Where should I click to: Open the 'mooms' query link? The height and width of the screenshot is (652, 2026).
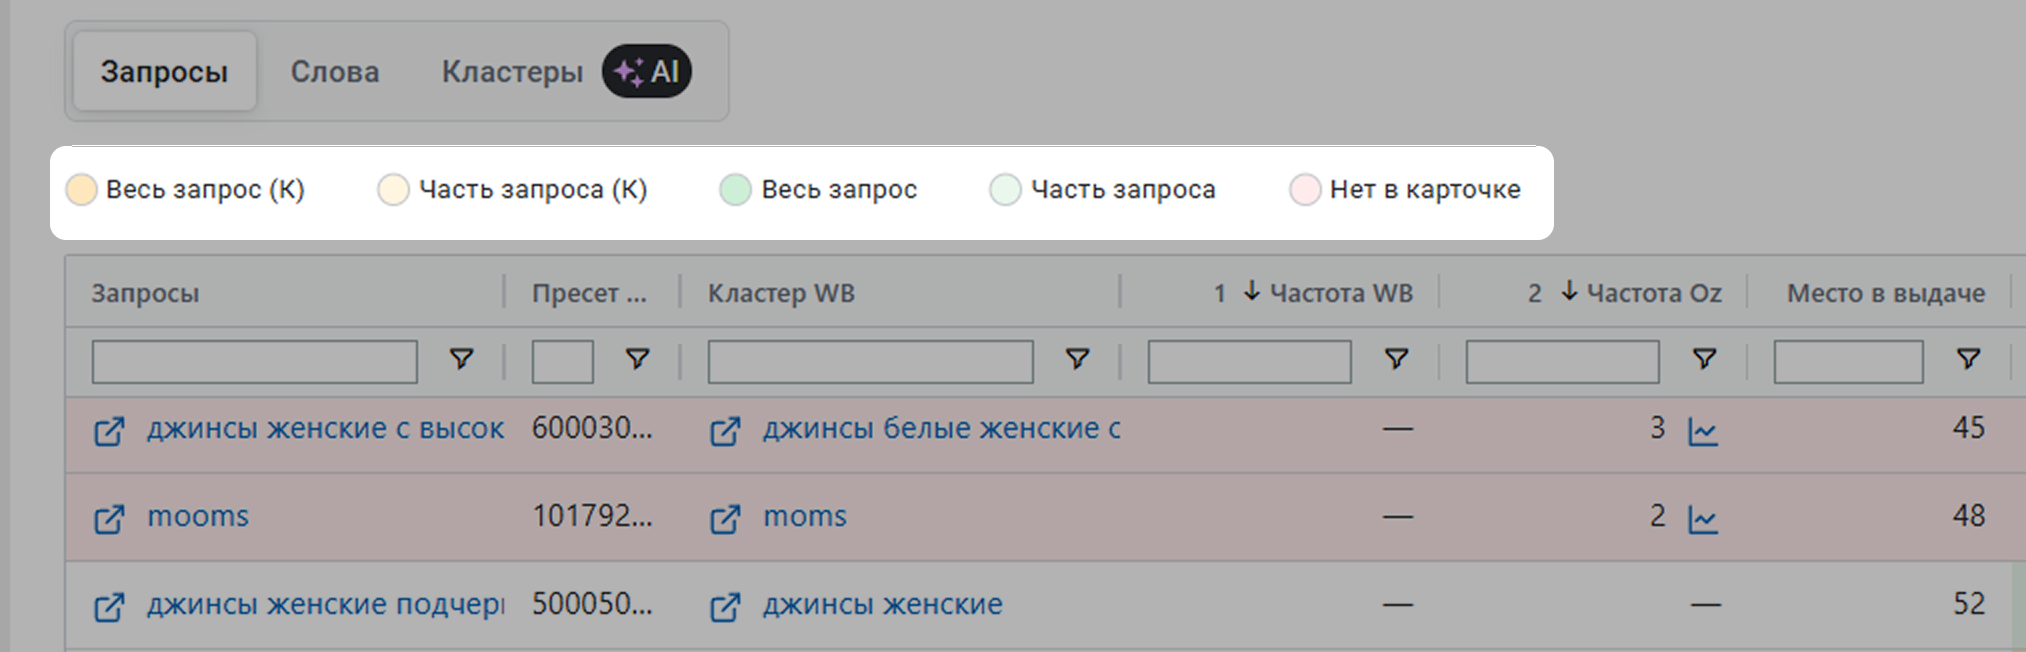pyautogui.click(x=198, y=517)
